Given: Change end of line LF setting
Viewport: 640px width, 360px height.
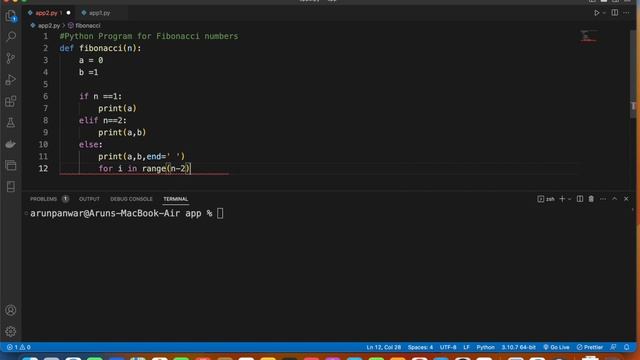Looking at the screenshot, I should (x=466, y=347).
